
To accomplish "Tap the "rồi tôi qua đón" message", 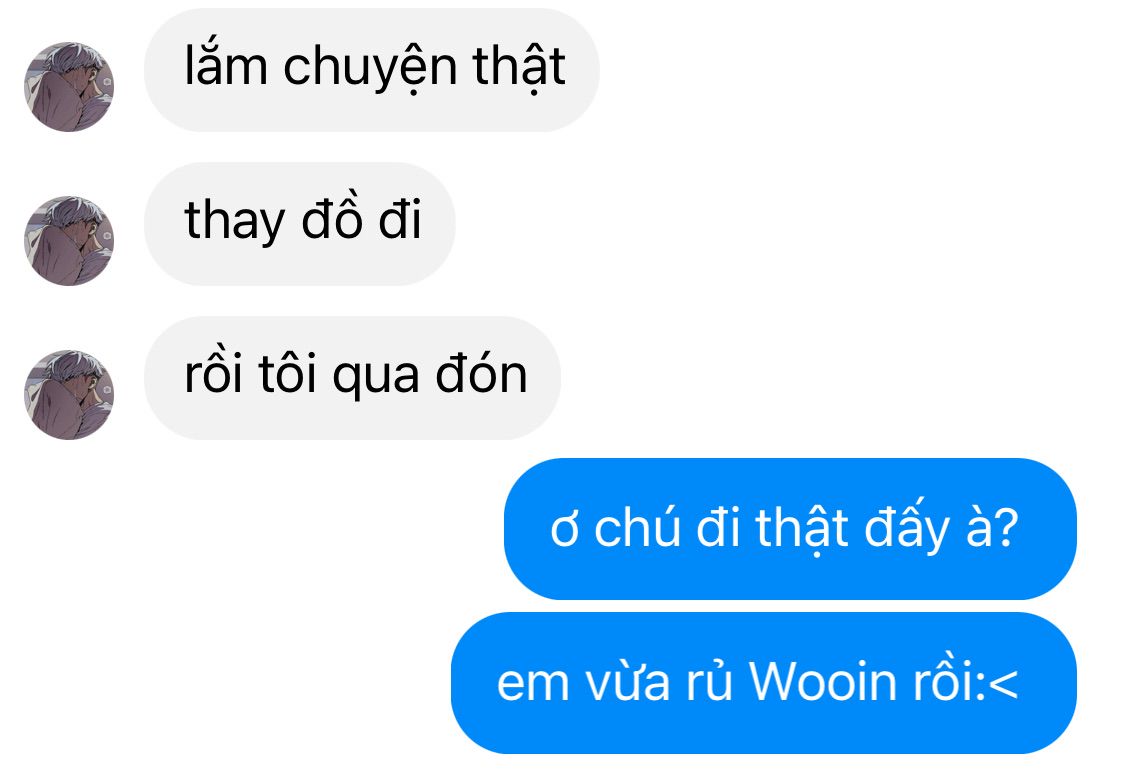I will tap(352, 378).
